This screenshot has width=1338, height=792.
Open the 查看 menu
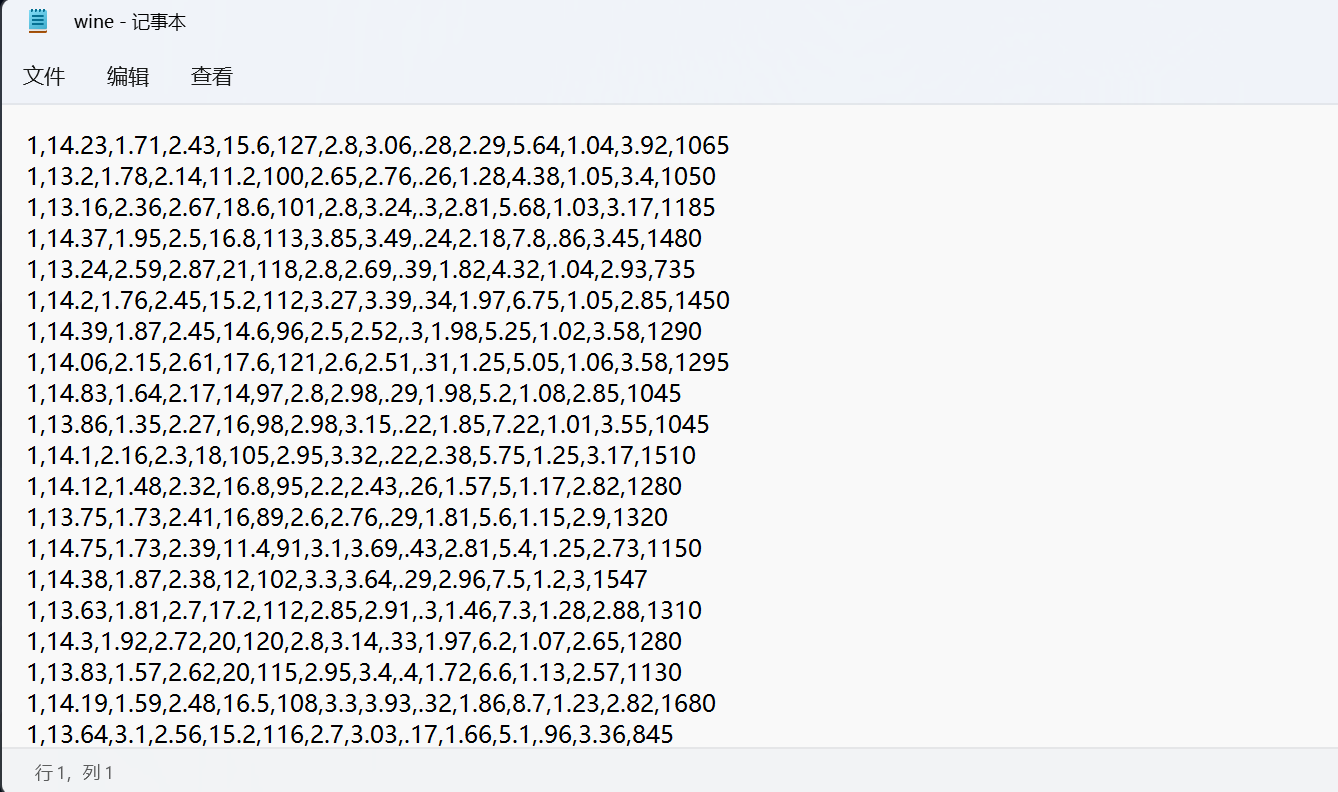pyautogui.click(x=212, y=76)
